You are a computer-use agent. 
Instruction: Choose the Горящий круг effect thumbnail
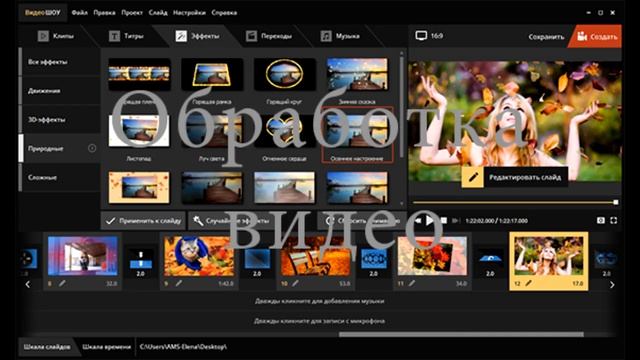pos(284,75)
